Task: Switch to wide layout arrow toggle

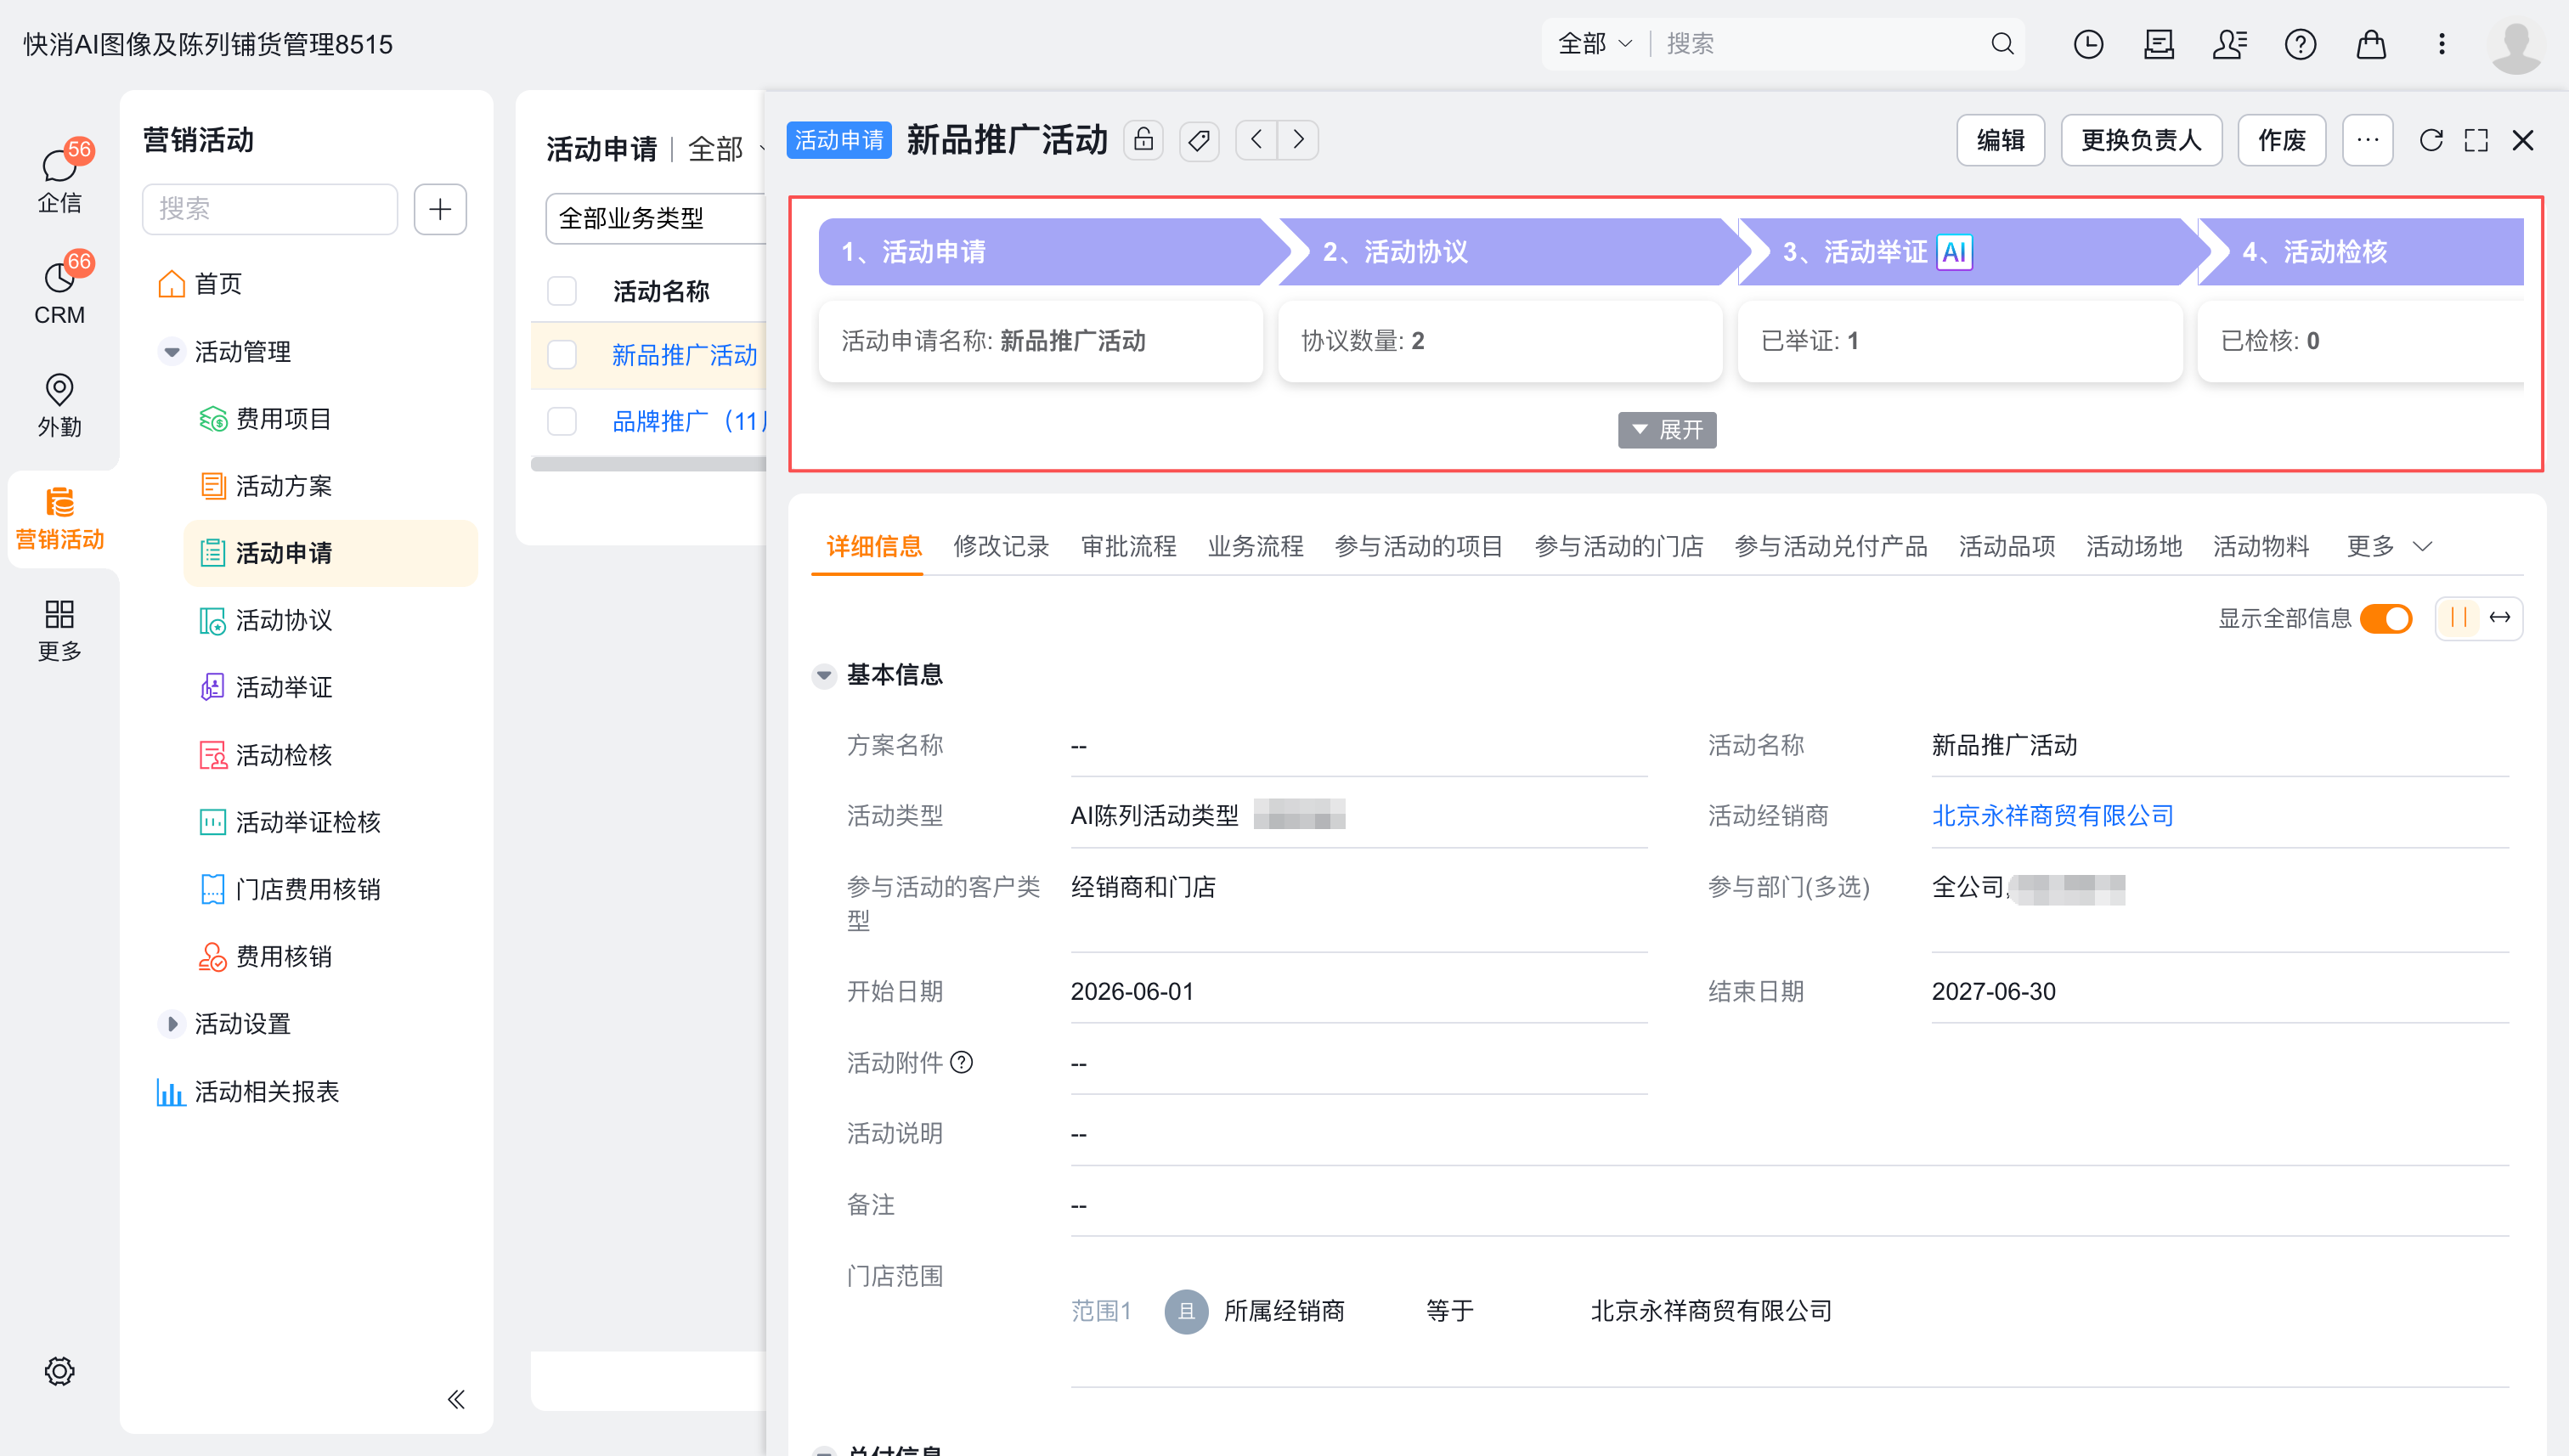Action: pos(2500,618)
